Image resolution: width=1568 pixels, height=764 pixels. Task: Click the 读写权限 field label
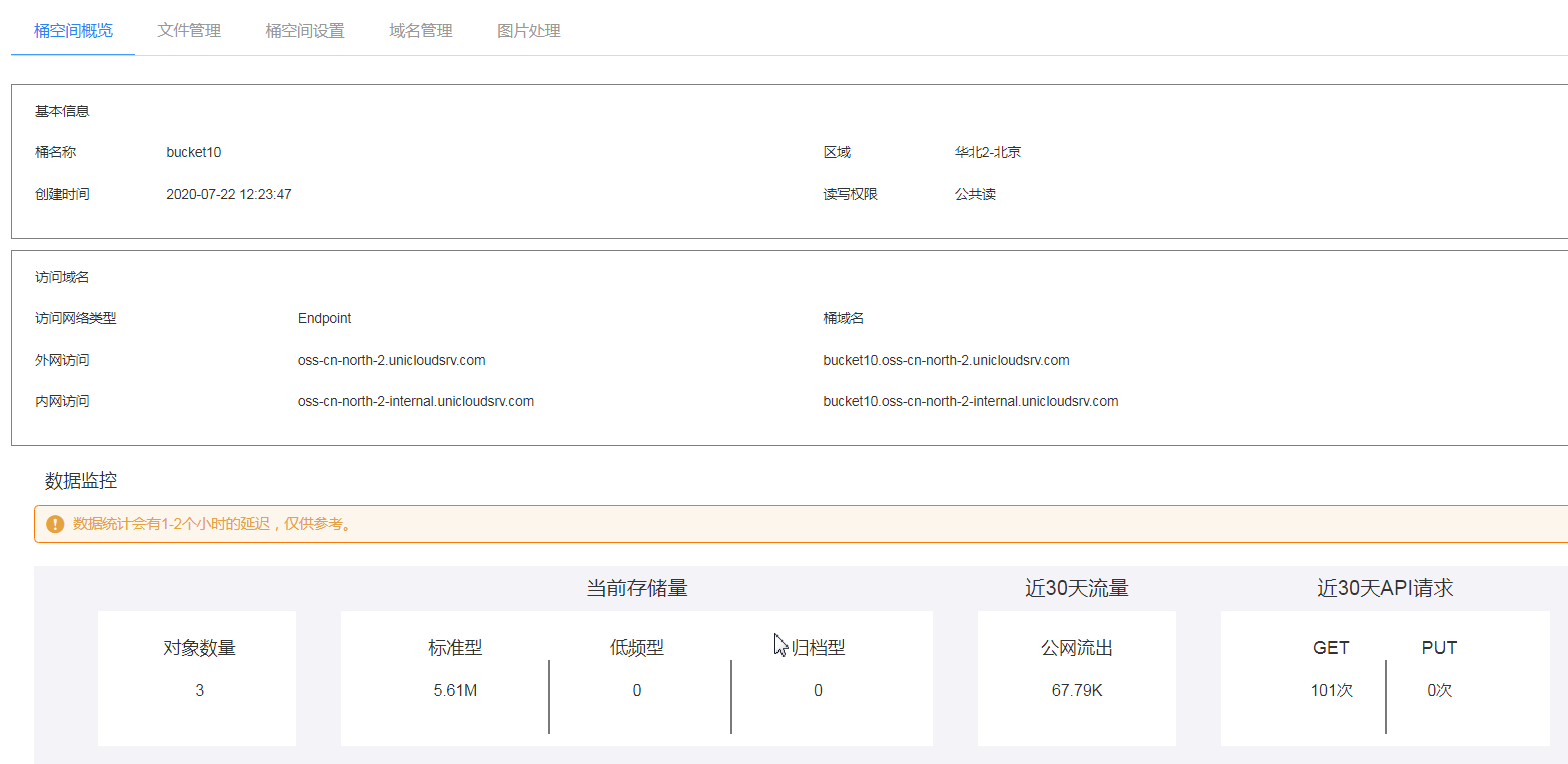(x=851, y=194)
